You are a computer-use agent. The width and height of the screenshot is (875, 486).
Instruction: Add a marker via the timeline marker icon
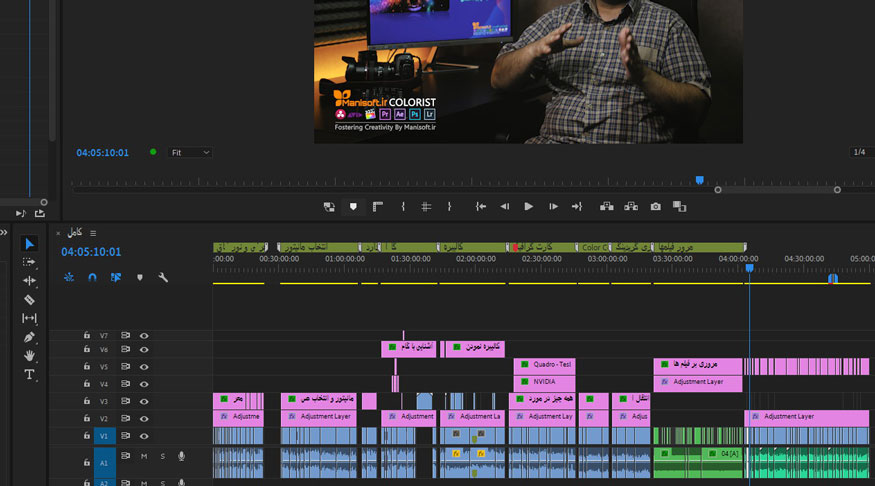pyautogui.click(x=140, y=277)
